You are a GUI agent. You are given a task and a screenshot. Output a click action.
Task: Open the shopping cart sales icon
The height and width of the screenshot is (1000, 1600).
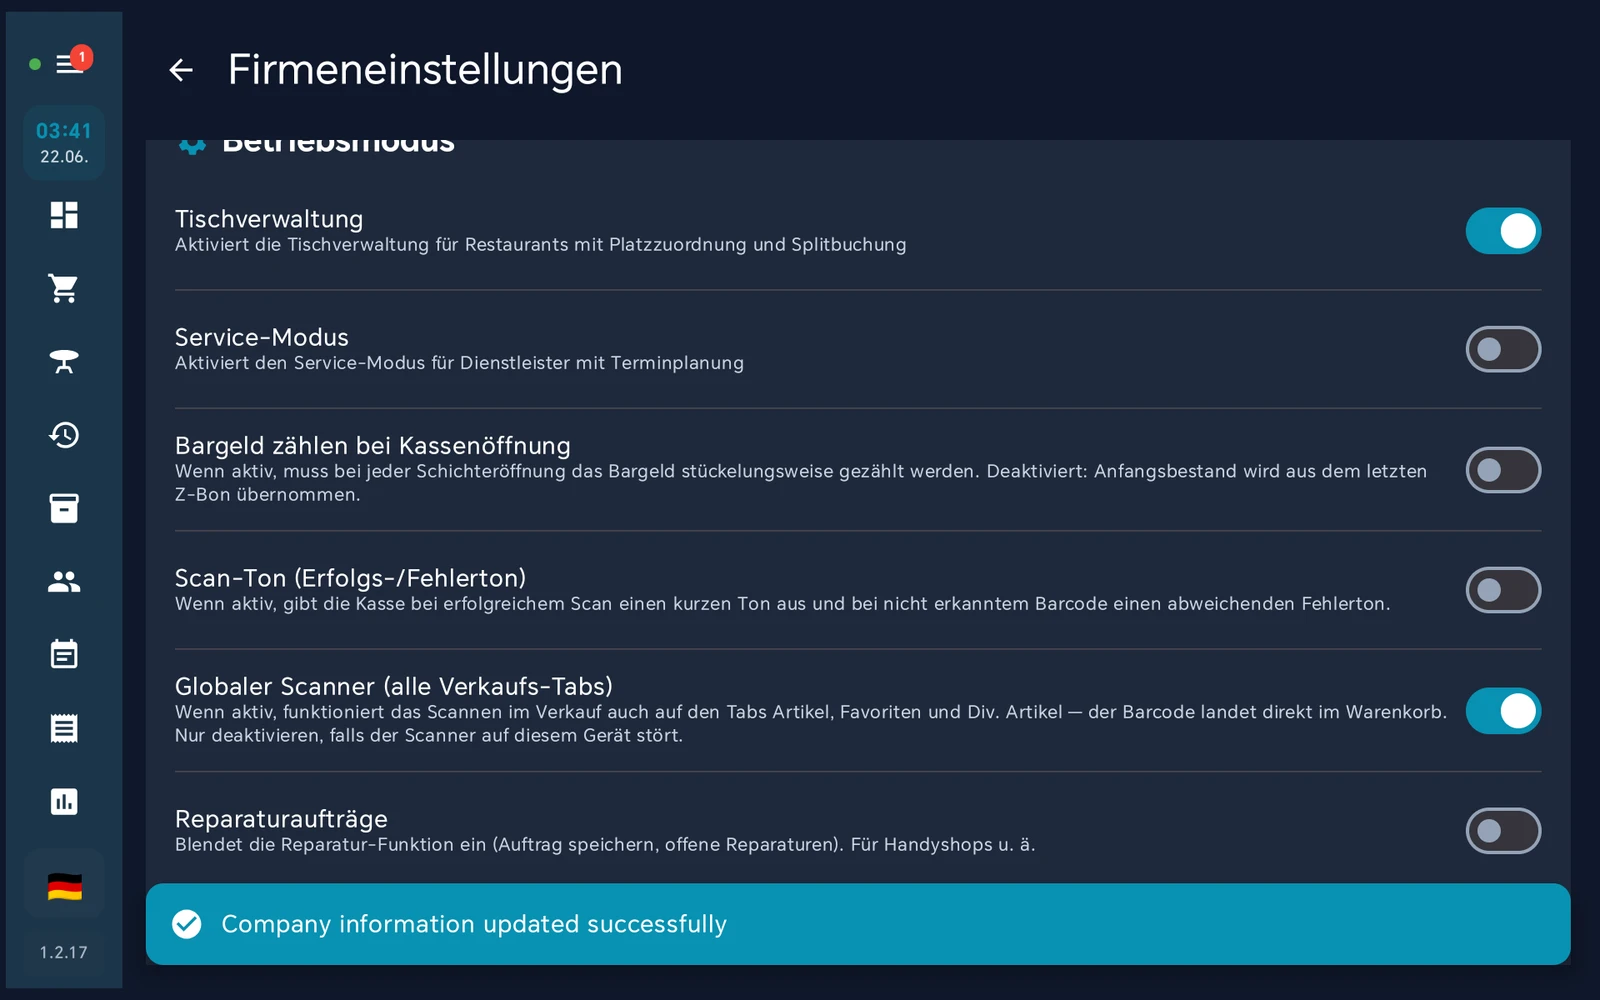point(64,288)
